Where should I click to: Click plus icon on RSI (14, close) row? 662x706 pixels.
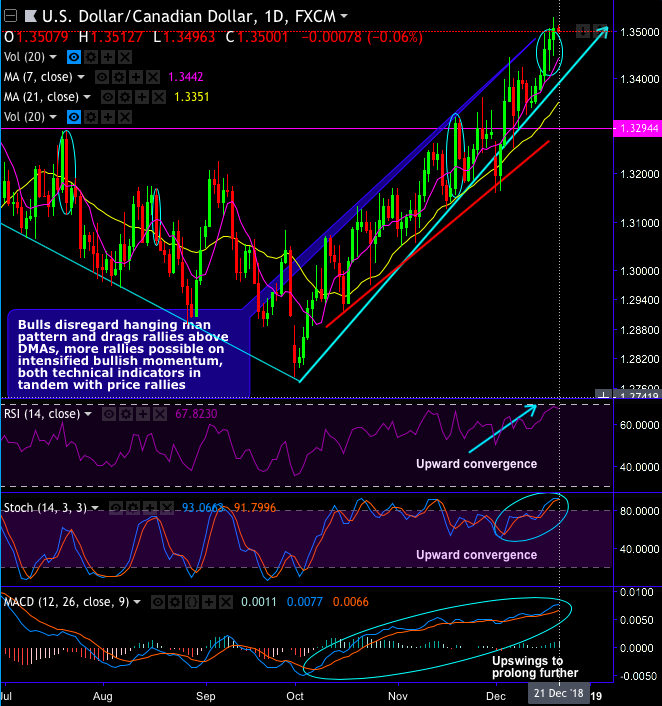coord(143,414)
